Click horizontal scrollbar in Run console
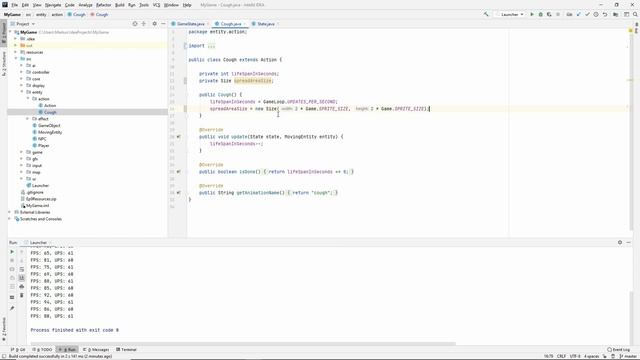The image size is (640, 360). (x=243, y=344)
